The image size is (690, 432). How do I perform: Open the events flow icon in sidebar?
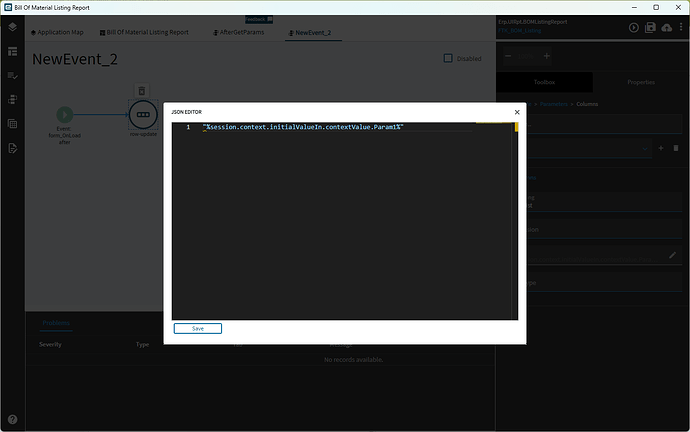tap(12, 100)
